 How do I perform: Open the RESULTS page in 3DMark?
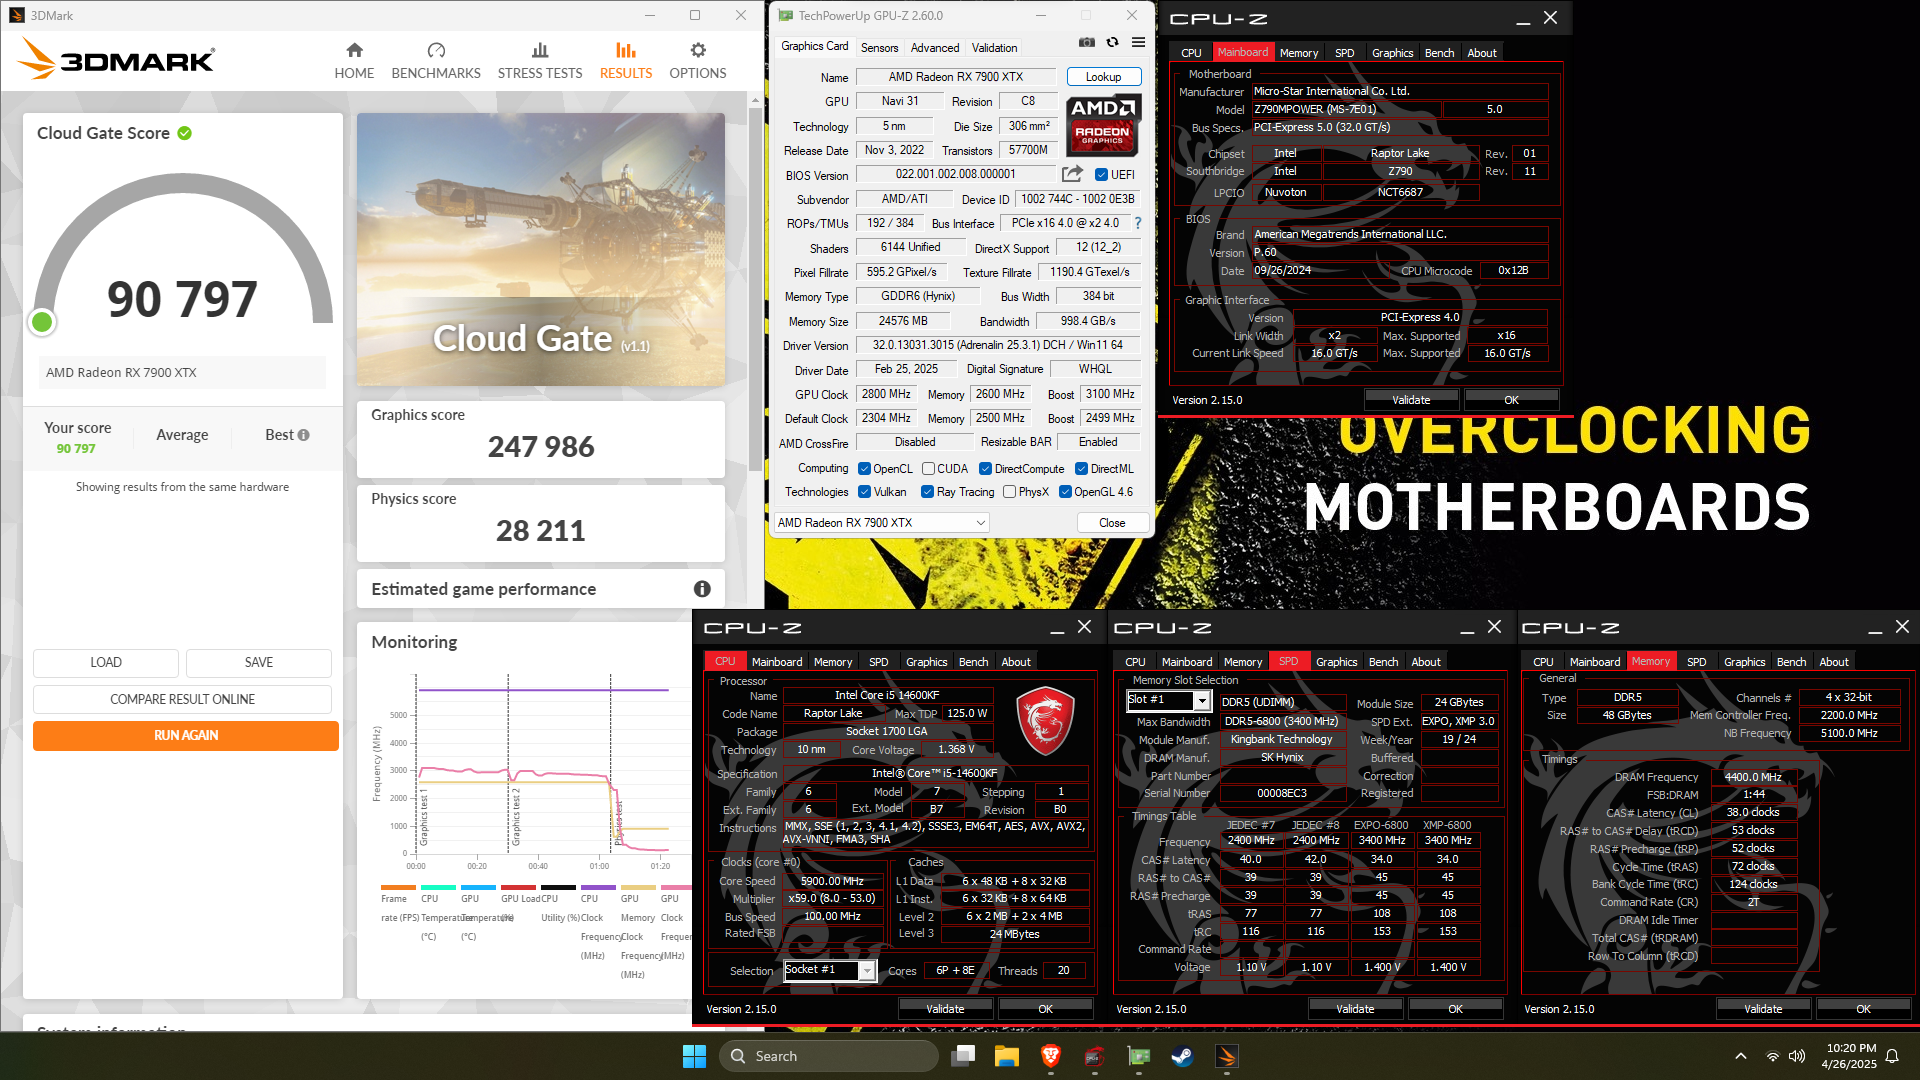point(626,61)
